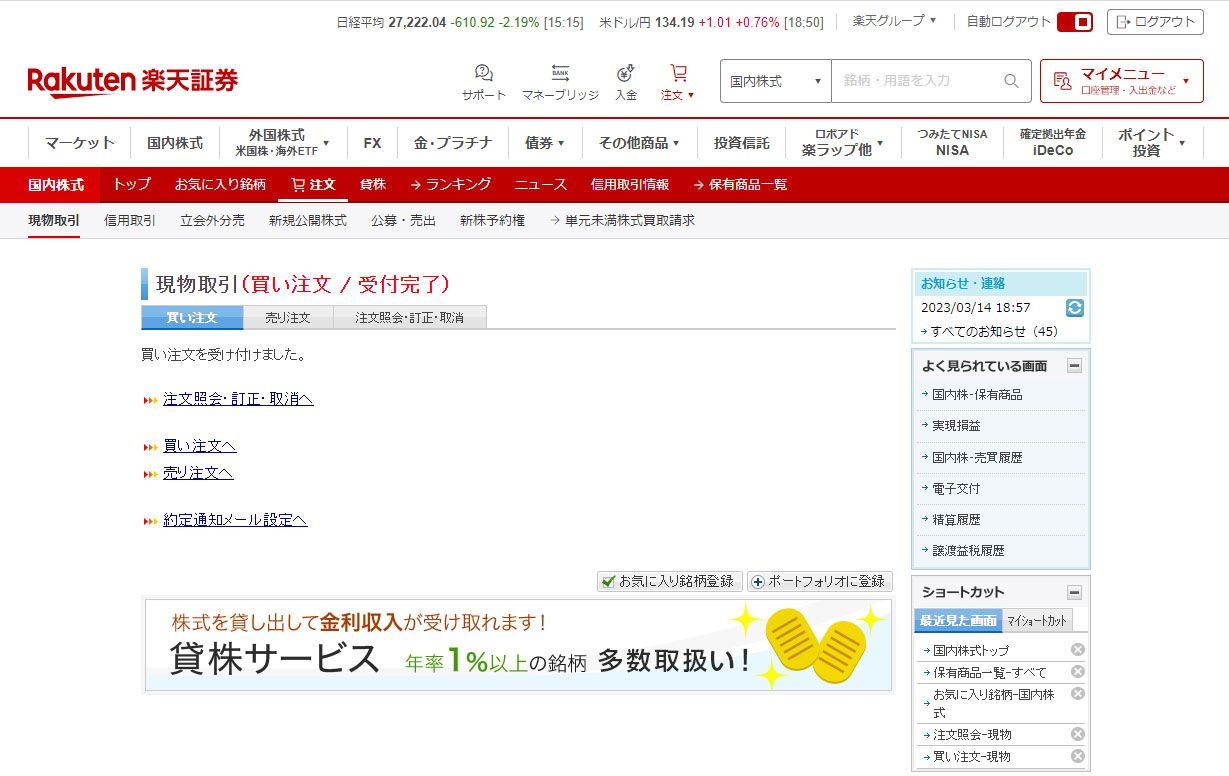Select the マイショートカット tab
The image size is (1229, 776).
pos(1036,621)
